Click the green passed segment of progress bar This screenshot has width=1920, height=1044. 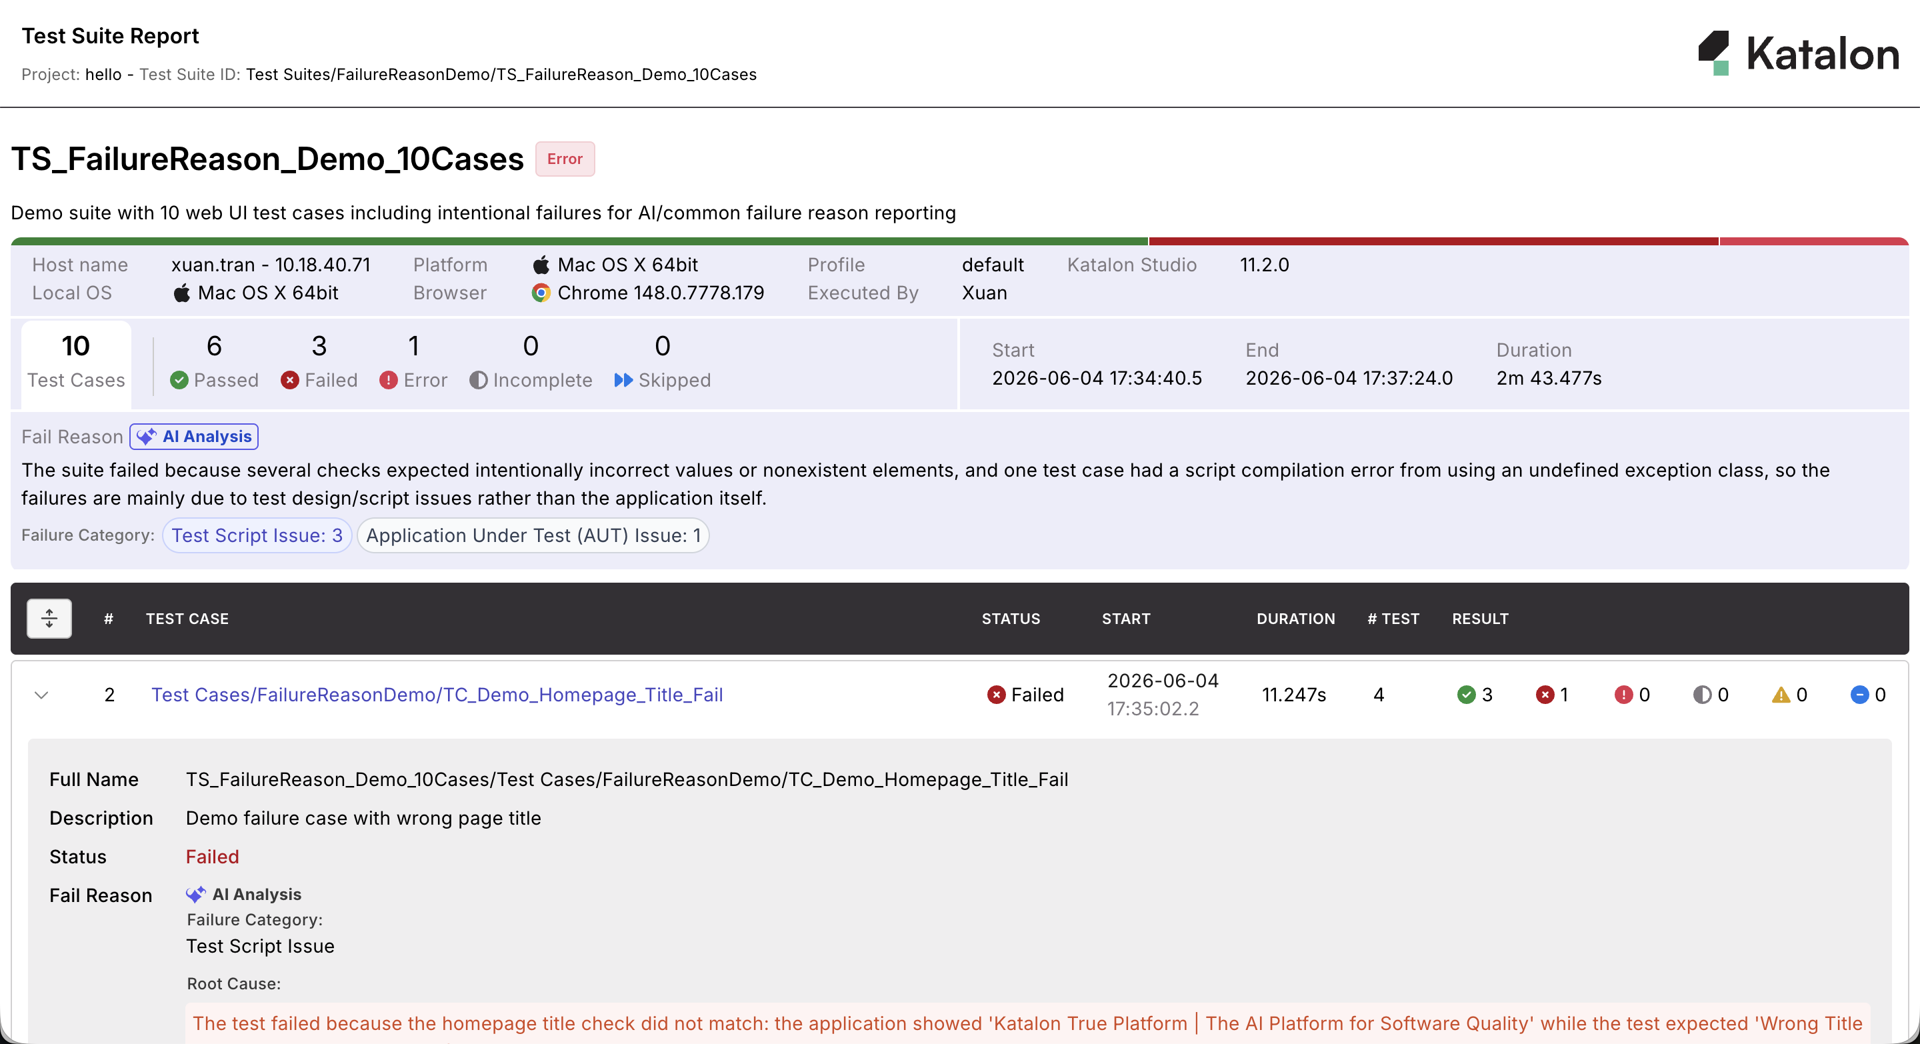579,241
